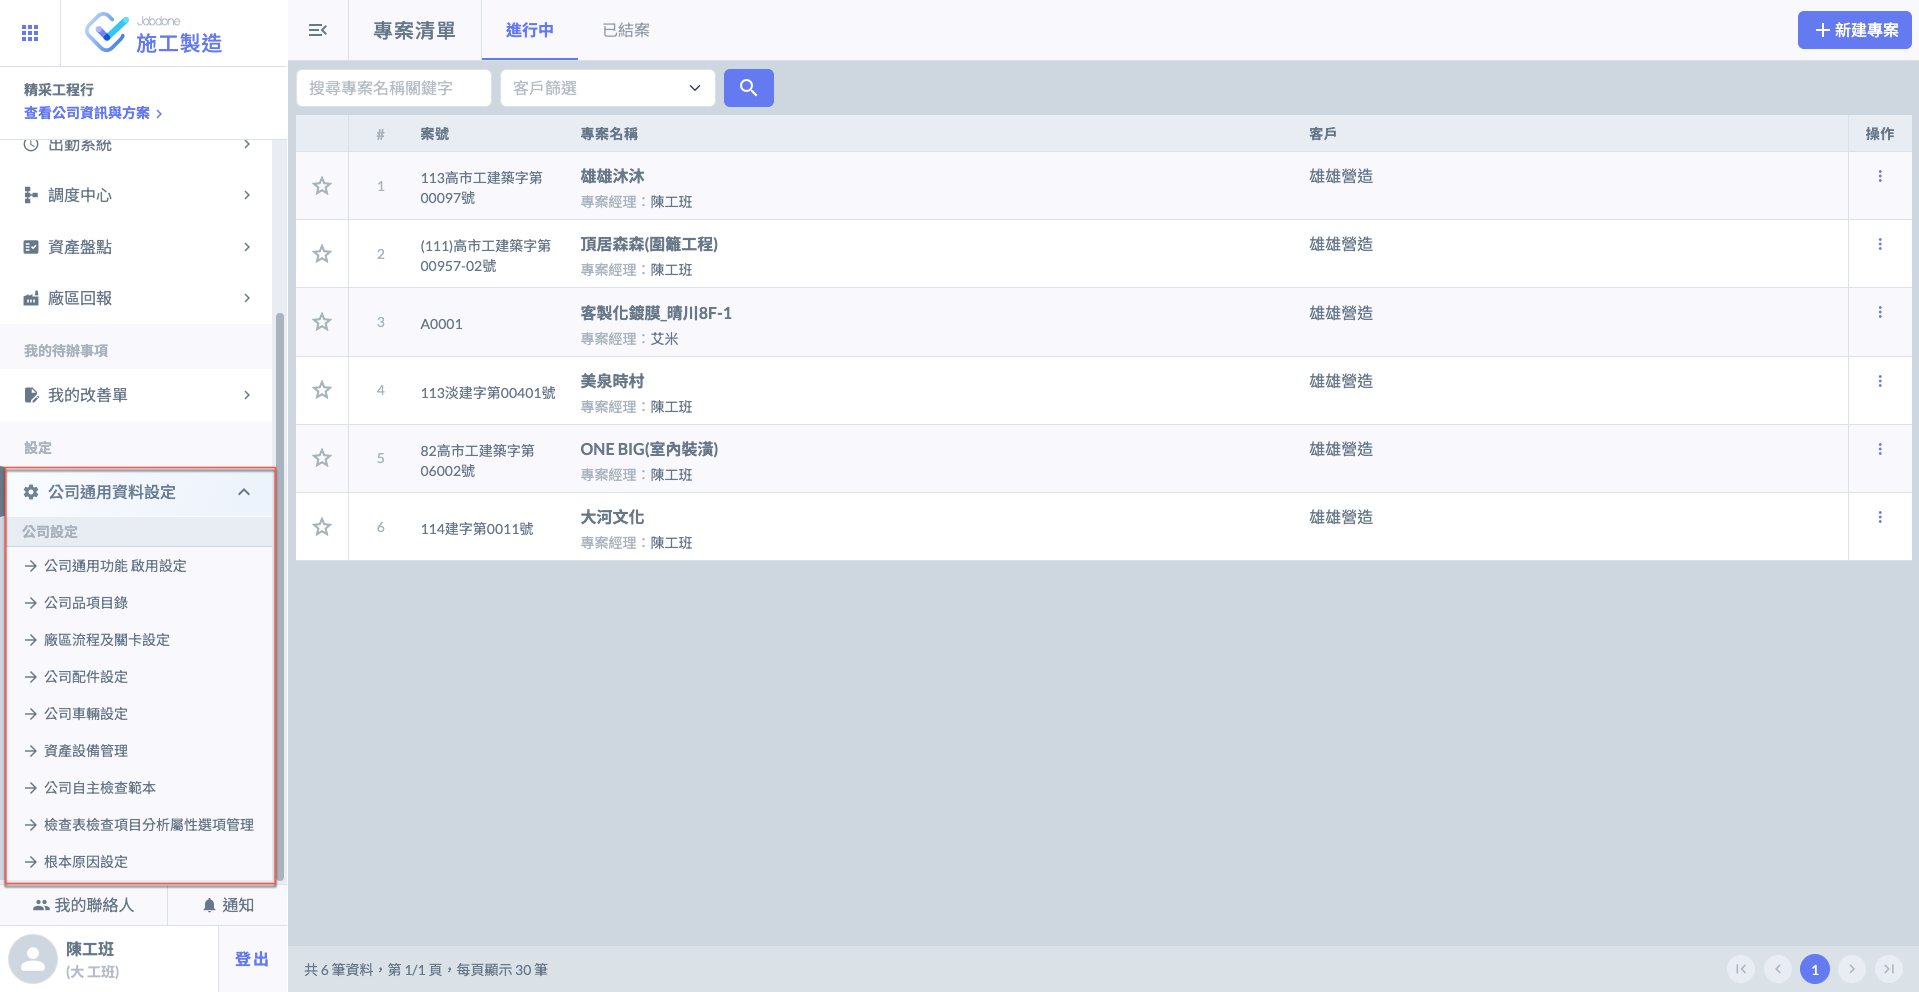Collapse sidebar using the menu fold icon
The height and width of the screenshot is (992, 1919).
pyautogui.click(x=318, y=30)
